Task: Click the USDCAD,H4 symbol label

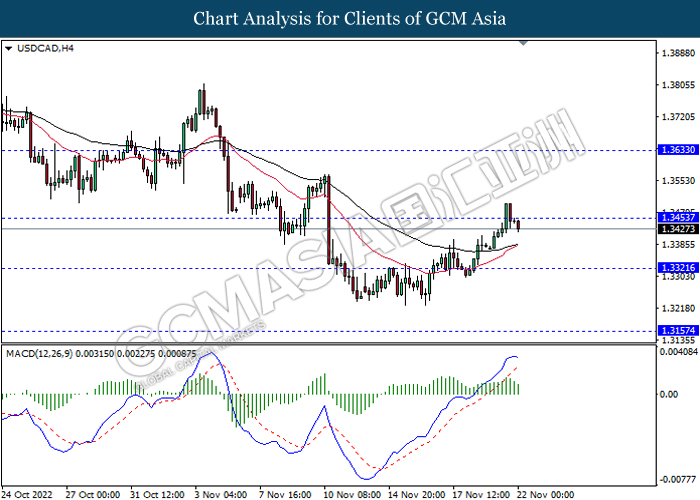Action: 45,48
